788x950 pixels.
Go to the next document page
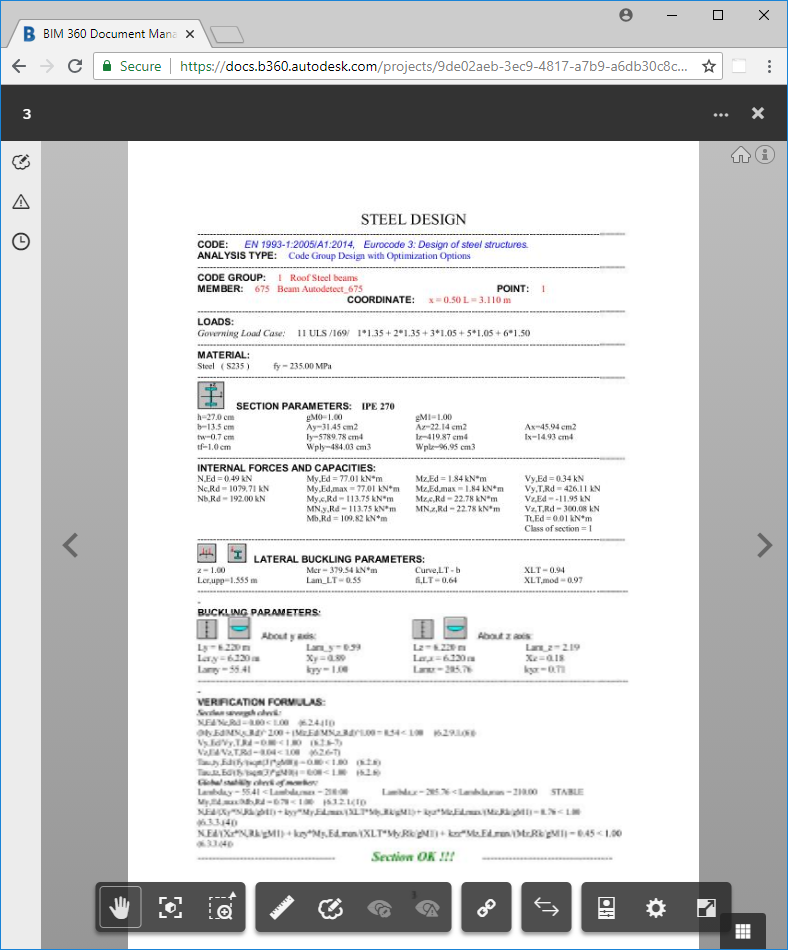click(x=764, y=545)
